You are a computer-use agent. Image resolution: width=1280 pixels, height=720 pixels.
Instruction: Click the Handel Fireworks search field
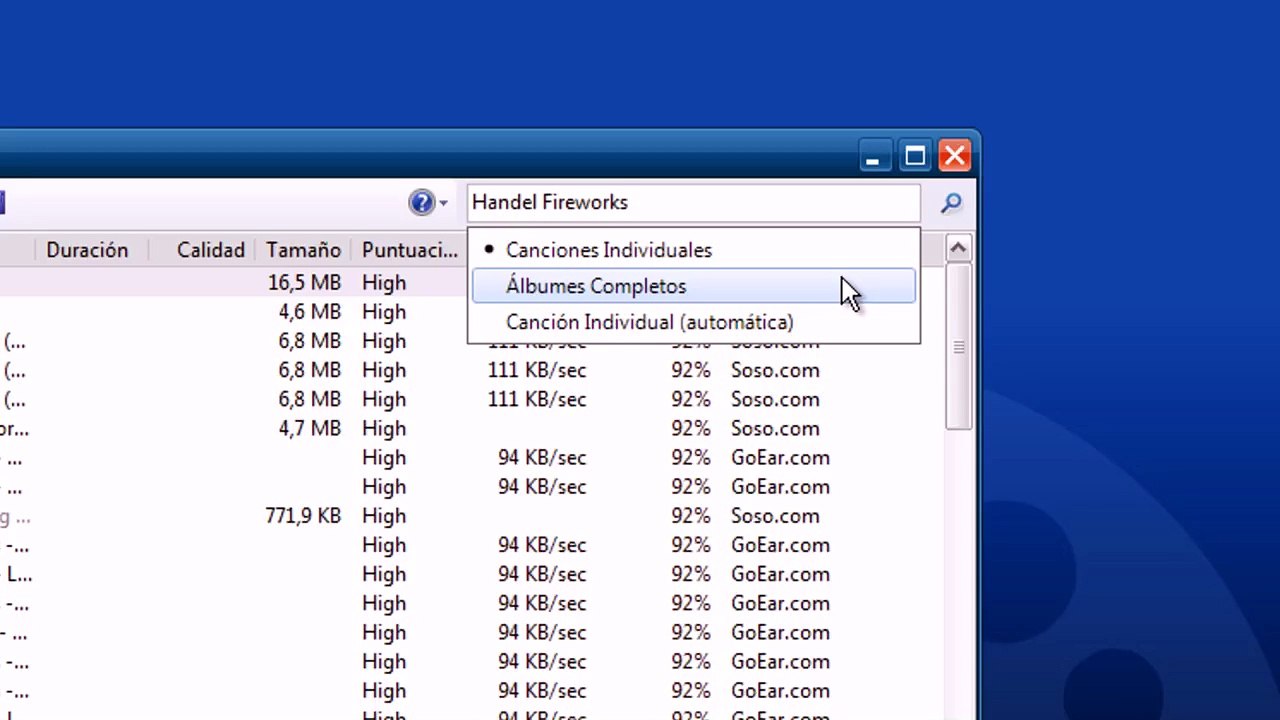click(x=693, y=203)
